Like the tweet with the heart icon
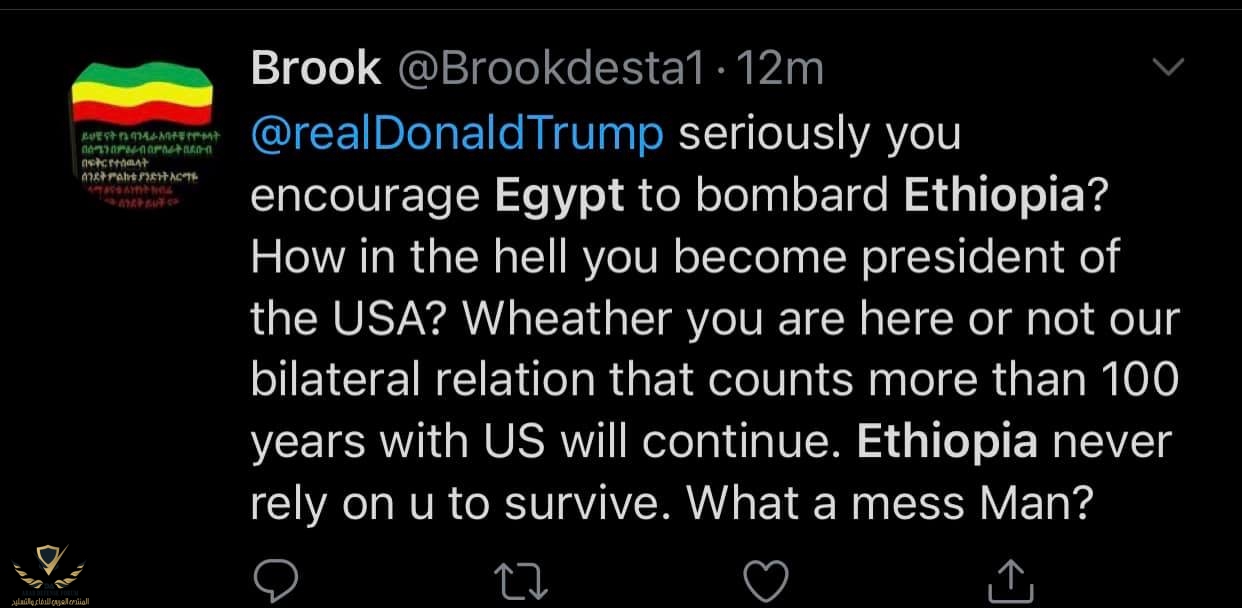 tap(765, 580)
